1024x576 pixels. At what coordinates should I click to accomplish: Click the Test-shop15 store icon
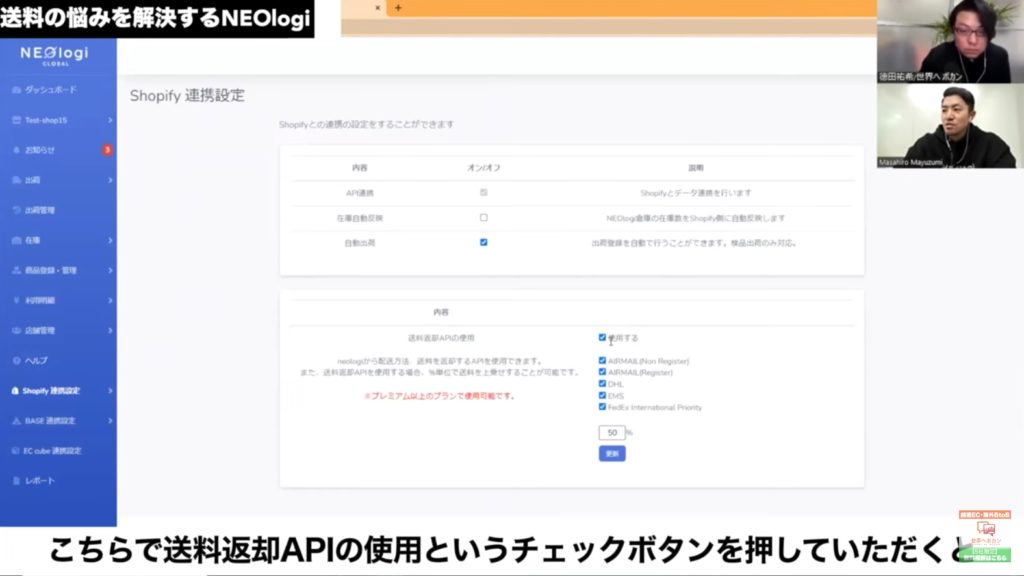click(16, 120)
